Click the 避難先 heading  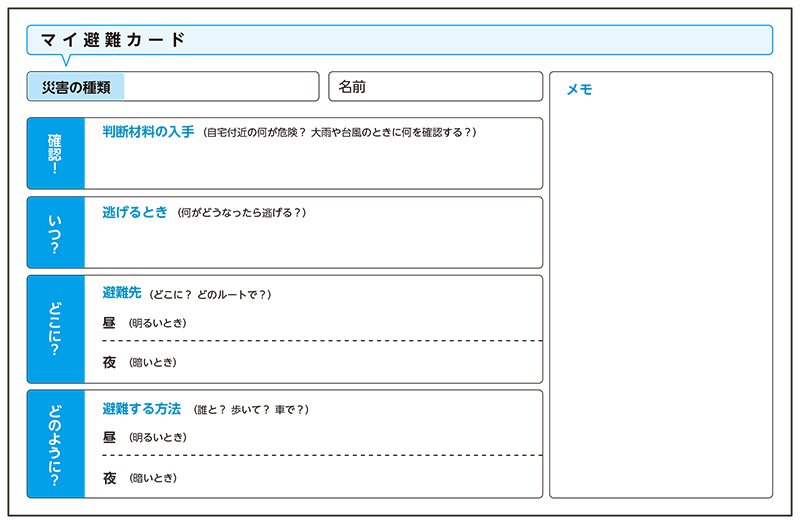[x=121, y=293]
